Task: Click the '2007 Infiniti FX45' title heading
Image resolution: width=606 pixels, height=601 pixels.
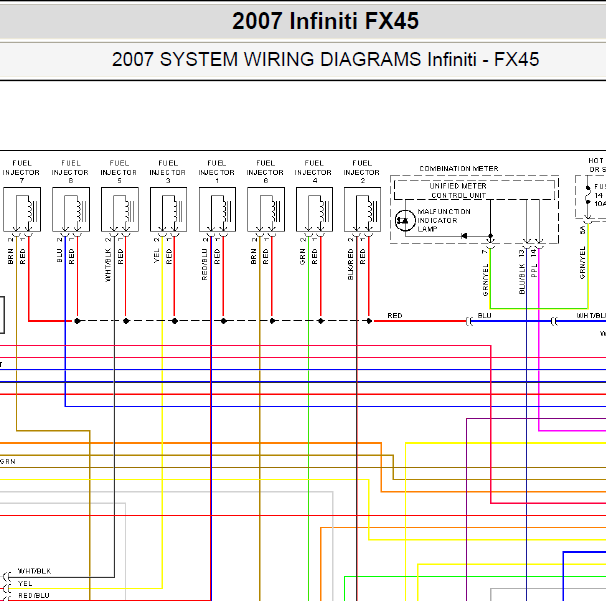Action: coord(325,21)
